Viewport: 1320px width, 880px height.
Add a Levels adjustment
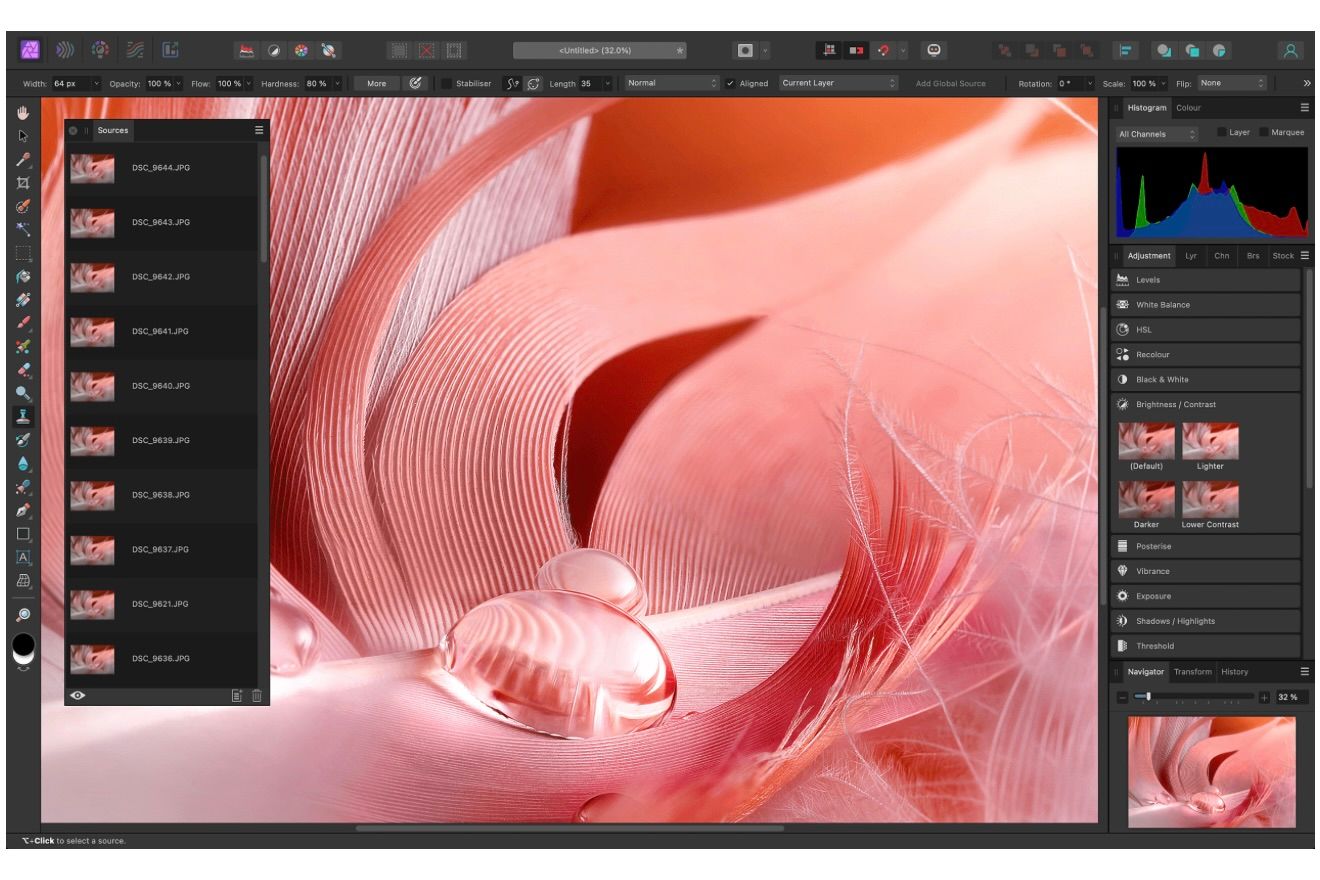pos(1205,280)
